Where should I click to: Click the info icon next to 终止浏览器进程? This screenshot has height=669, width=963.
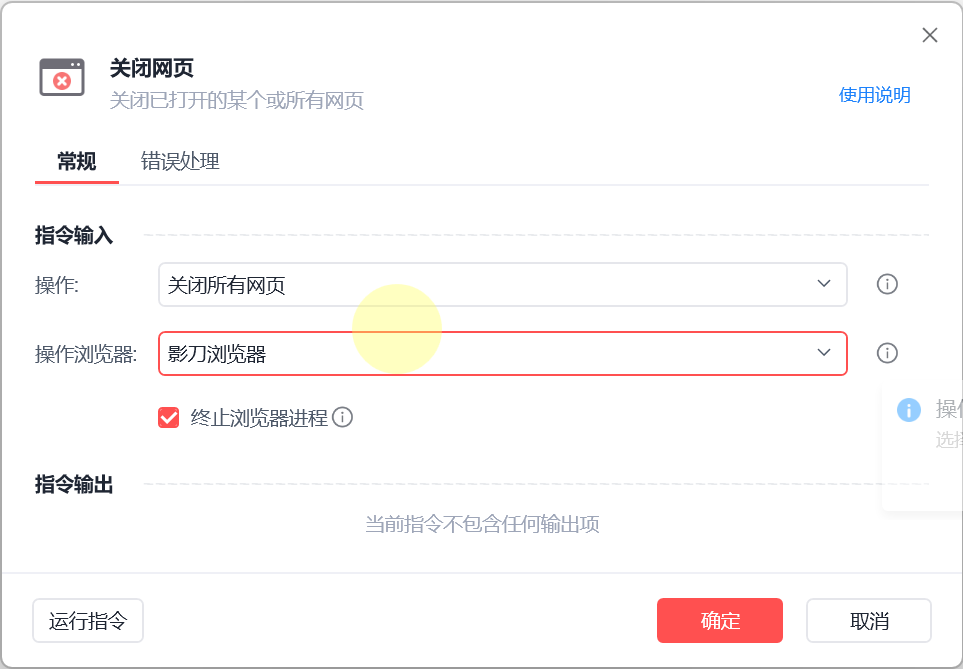pos(343,417)
